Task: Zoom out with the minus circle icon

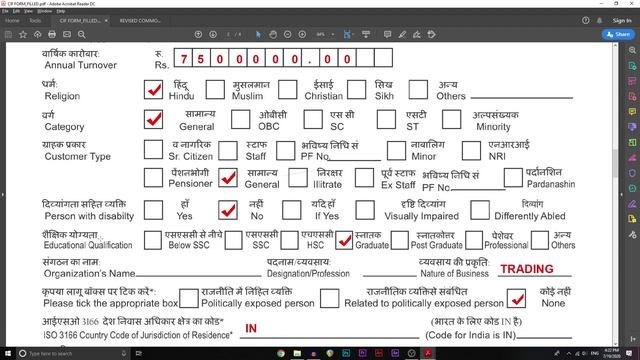Action: pyautogui.click(x=288, y=35)
